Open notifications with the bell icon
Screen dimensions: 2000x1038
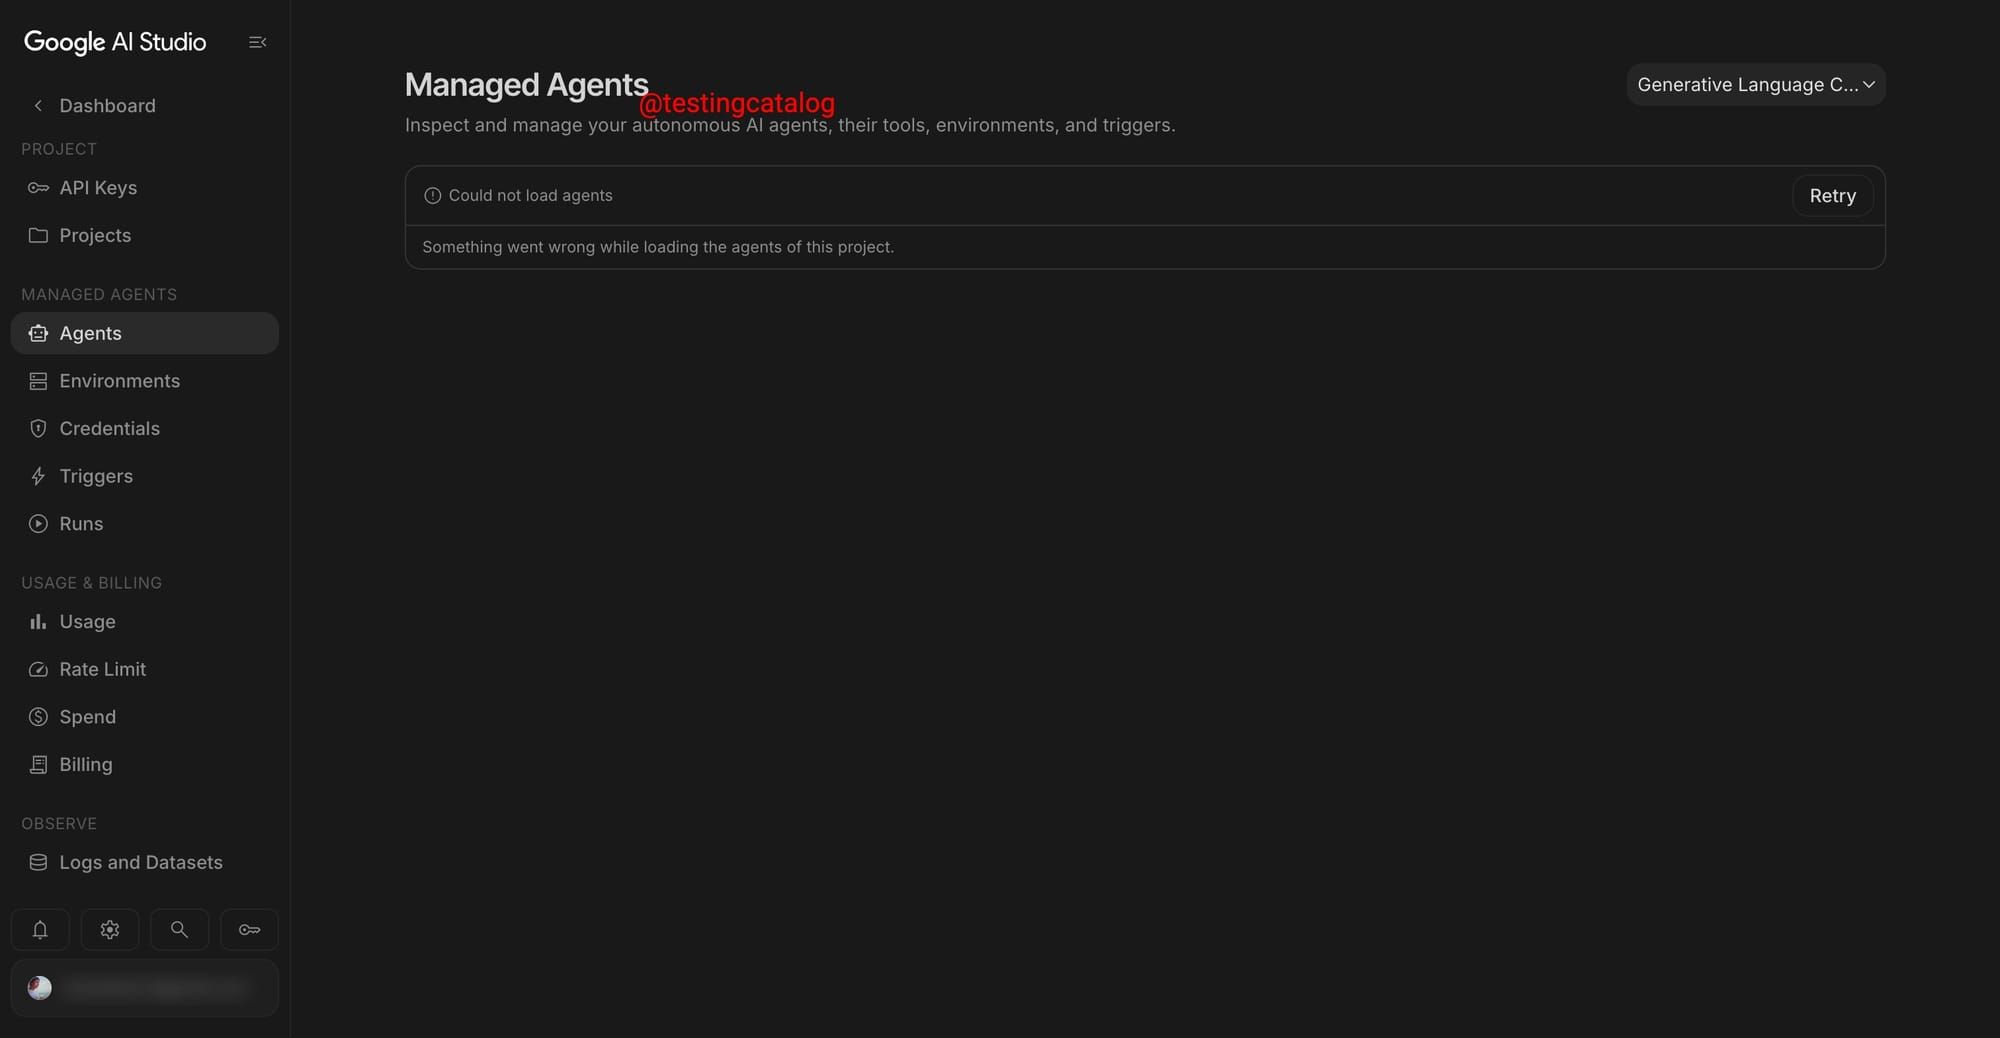[40, 930]
